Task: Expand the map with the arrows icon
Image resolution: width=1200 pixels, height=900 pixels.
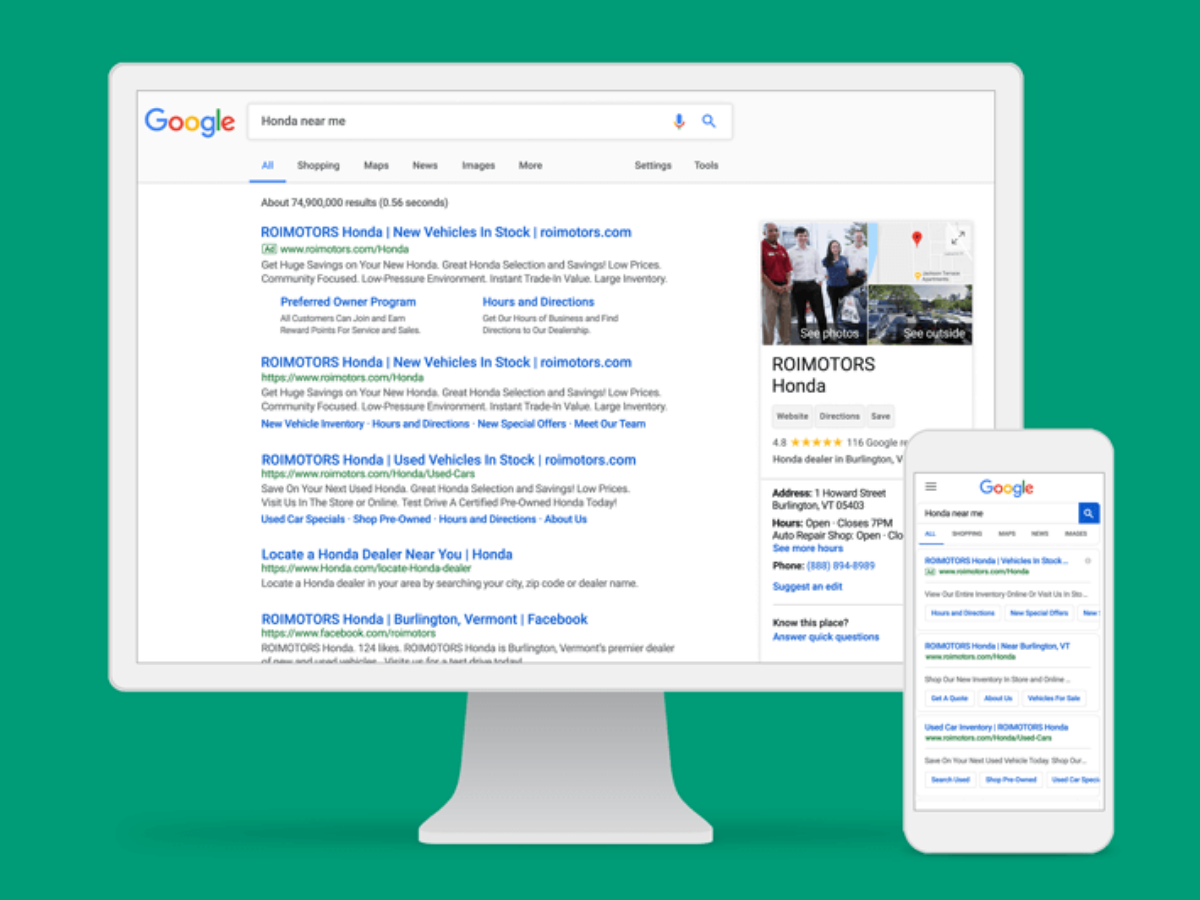Action: 957,238
